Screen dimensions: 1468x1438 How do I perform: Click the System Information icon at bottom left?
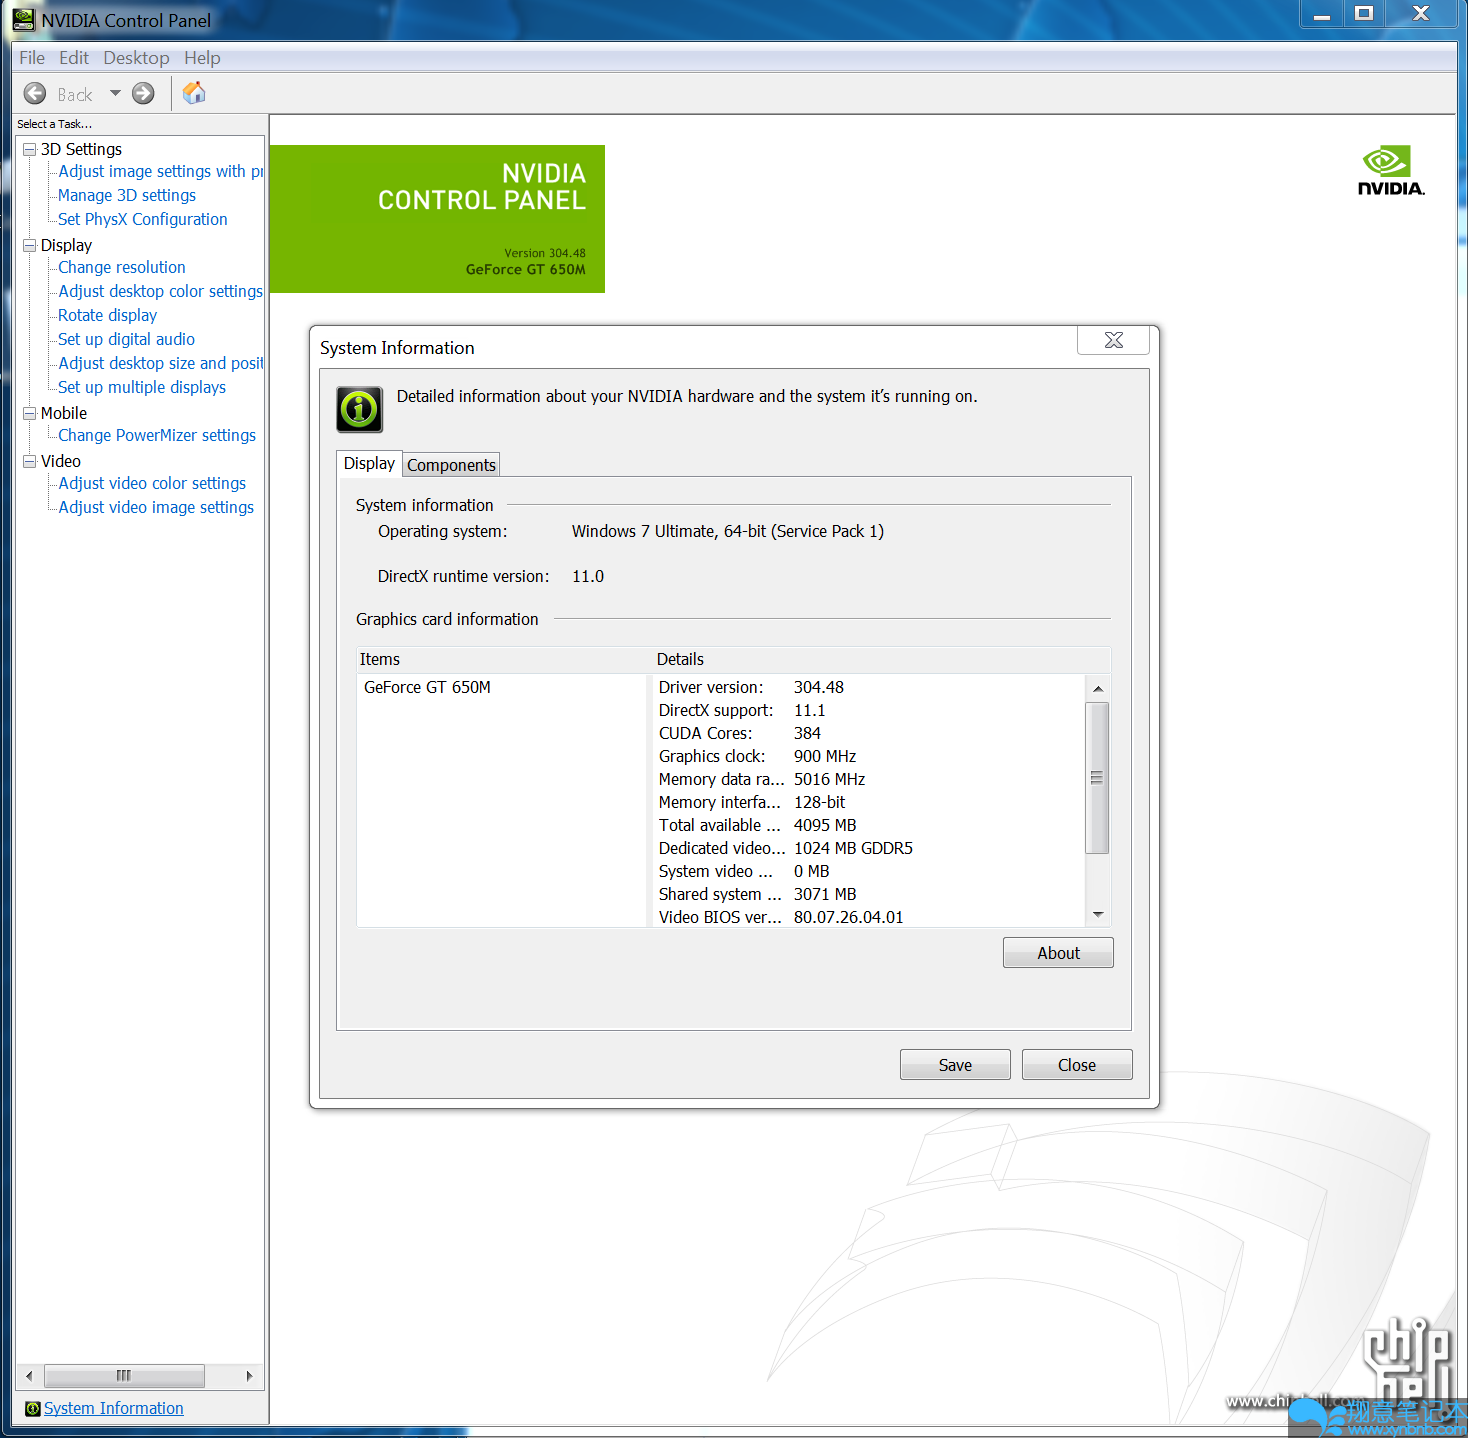(32, 1409)
